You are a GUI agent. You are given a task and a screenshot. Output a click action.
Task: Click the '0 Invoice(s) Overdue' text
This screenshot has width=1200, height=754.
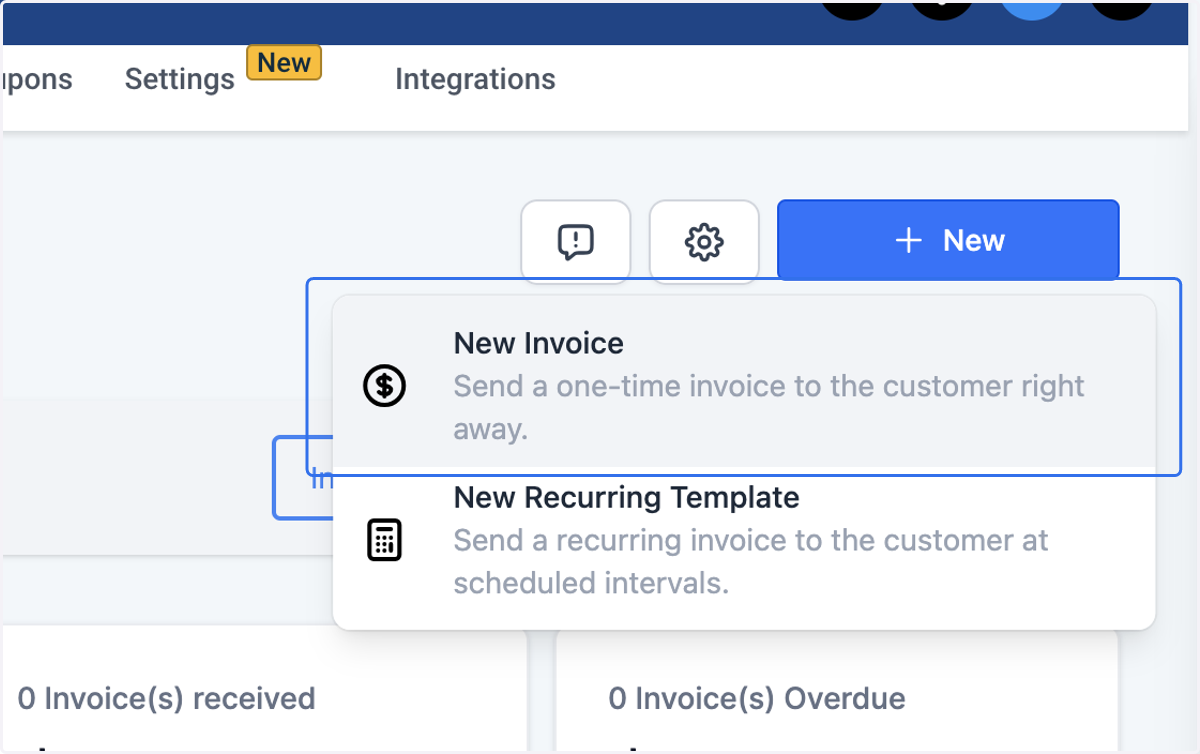point(757,698)
